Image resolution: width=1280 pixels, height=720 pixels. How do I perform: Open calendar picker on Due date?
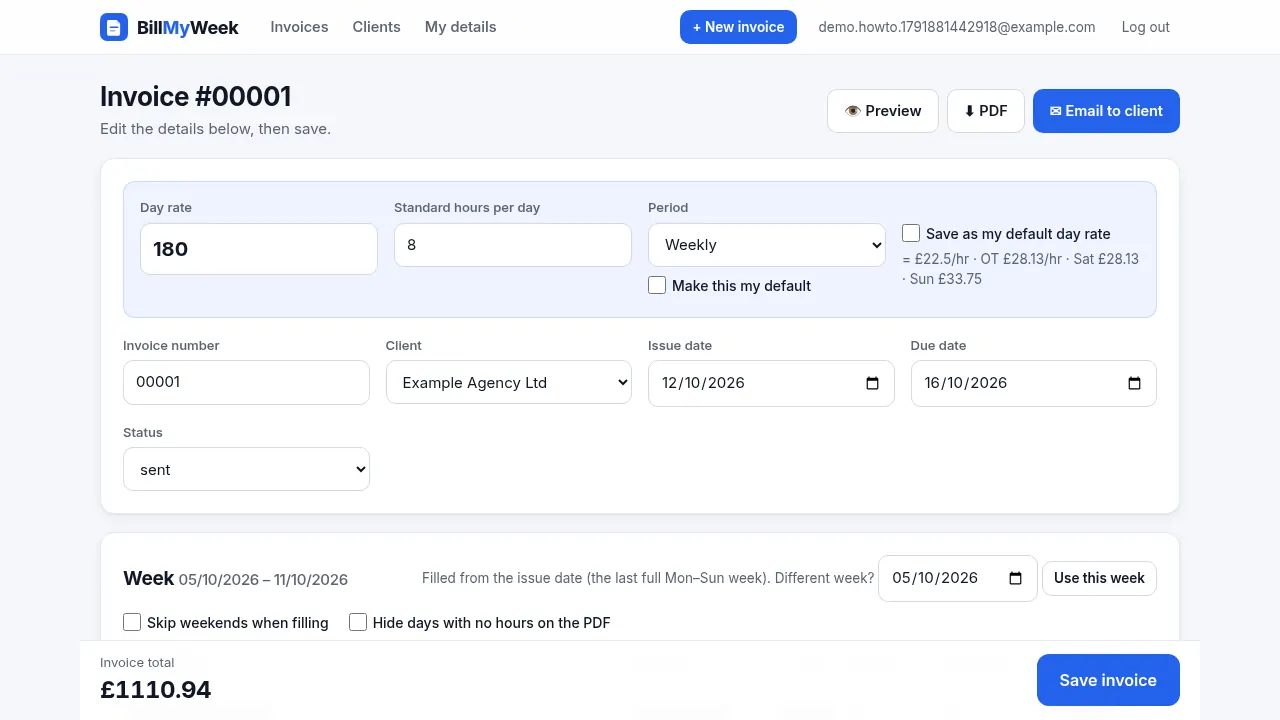[x=1134, y=383]
